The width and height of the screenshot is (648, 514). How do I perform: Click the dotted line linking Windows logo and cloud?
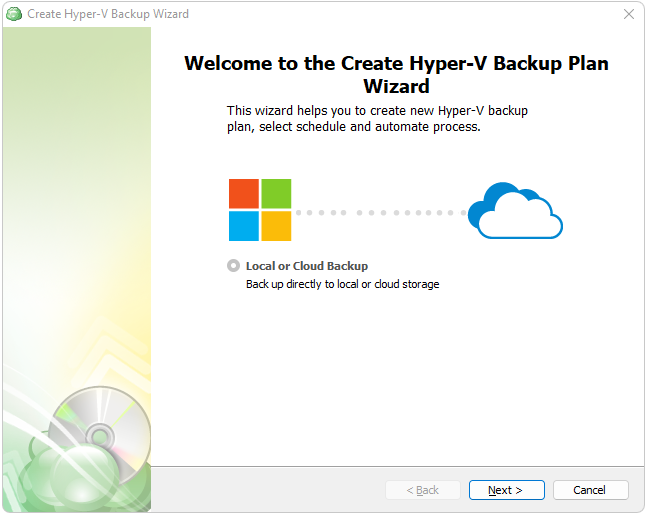click(x=380, y=212)
